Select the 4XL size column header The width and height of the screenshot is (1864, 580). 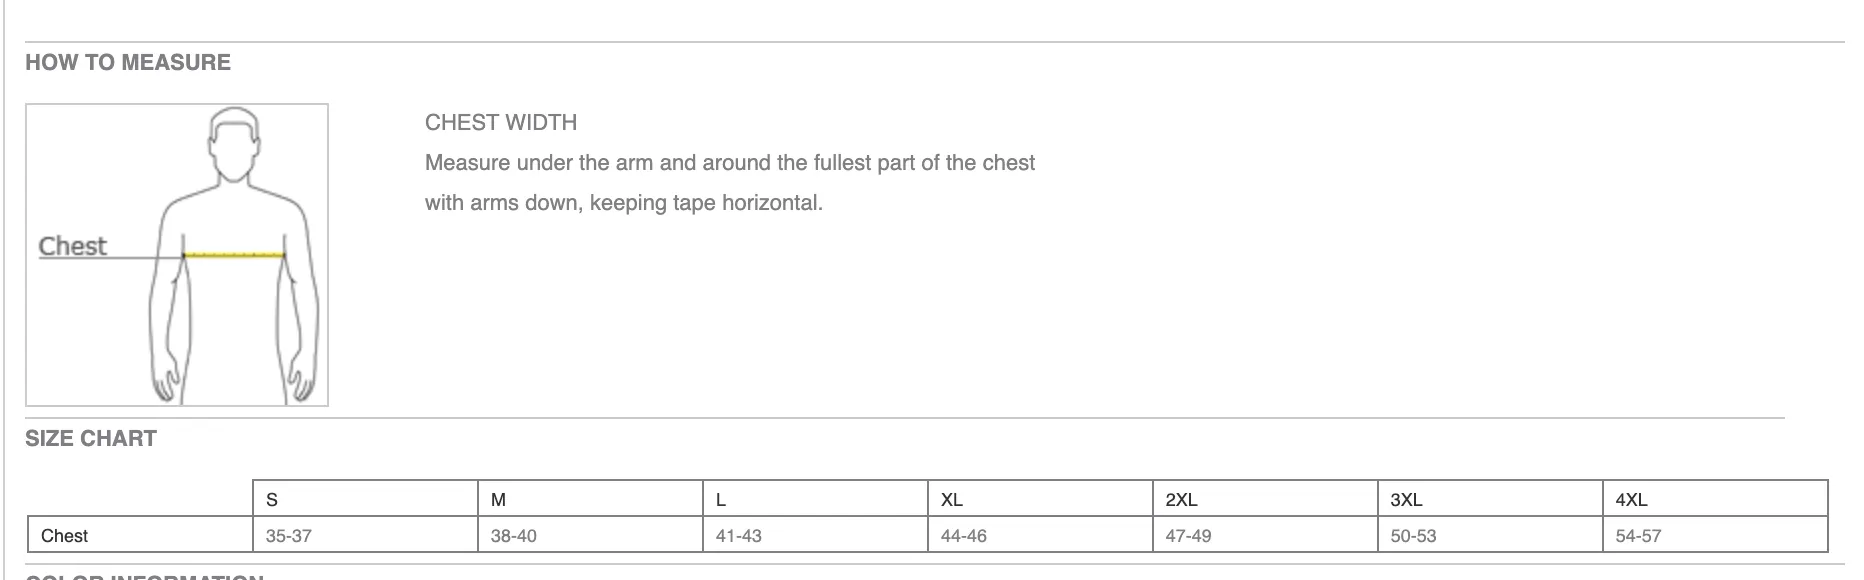pyautogui.click(x=1715, y=499)
